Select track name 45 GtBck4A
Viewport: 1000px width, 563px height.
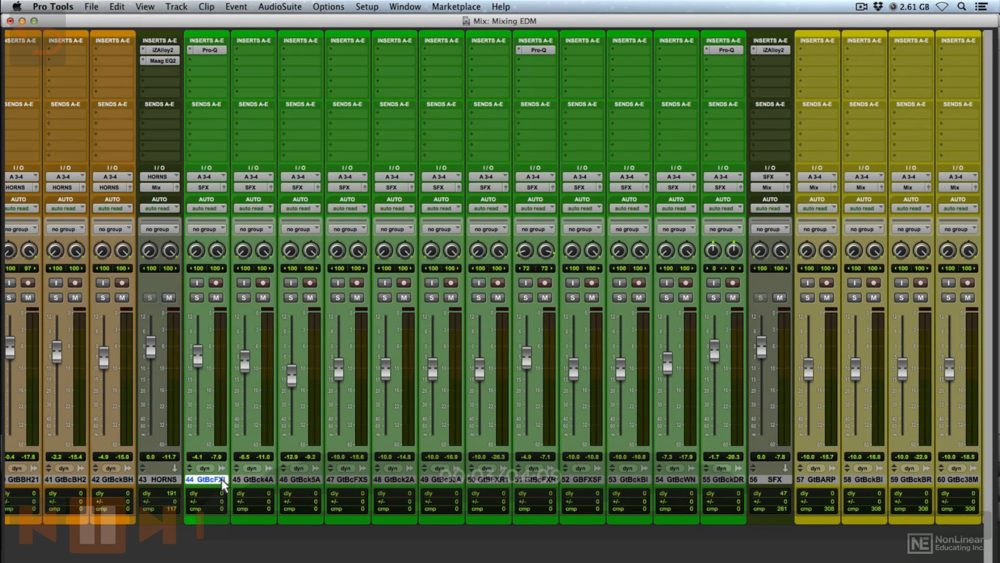(253, 479)
